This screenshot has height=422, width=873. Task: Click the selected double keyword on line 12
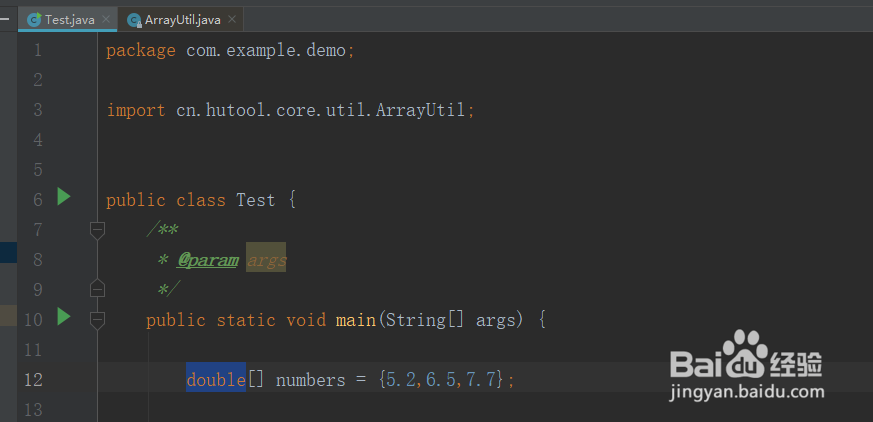pyautogui.click(x=215, y=380)
